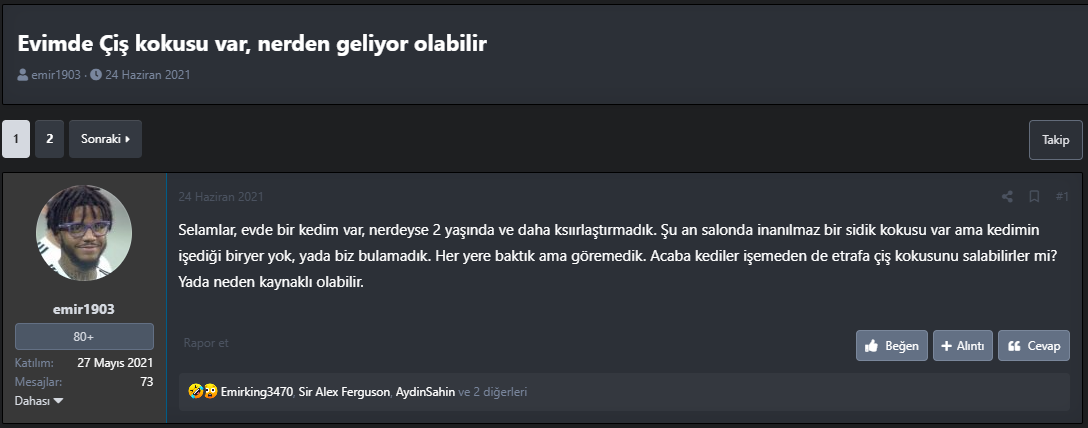The width and height of the screenshot is (1088, 428).
Task: Like the post with Beğen button
Action: (x=891, y=345)
